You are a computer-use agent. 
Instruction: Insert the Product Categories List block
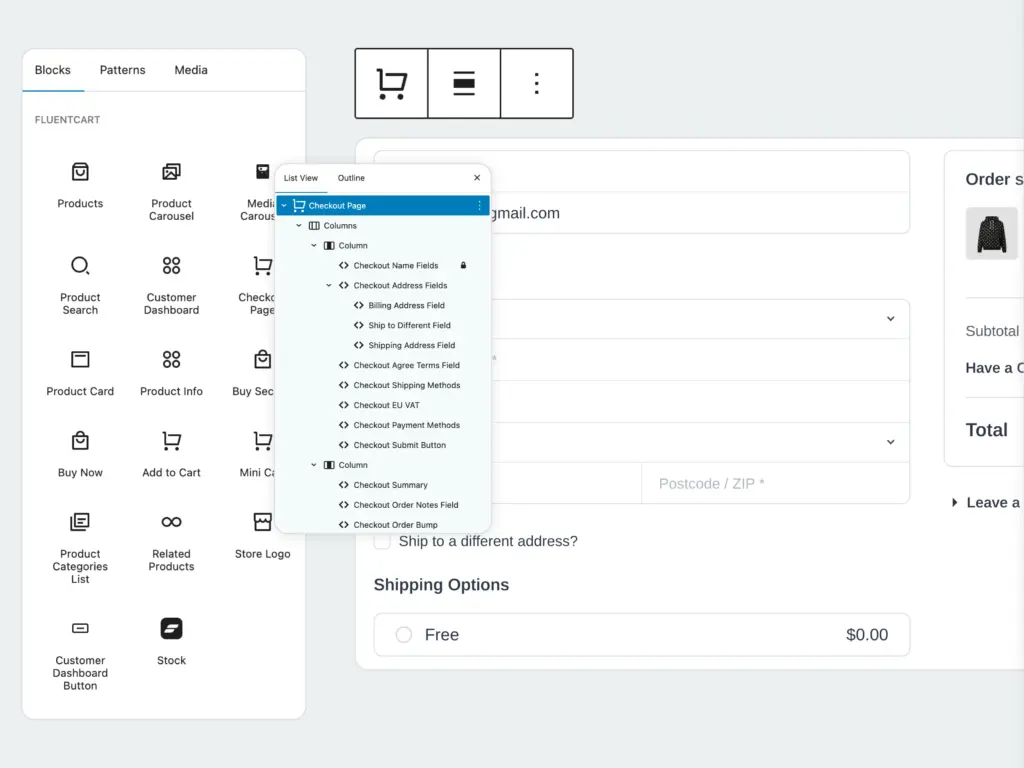[80, 547]
